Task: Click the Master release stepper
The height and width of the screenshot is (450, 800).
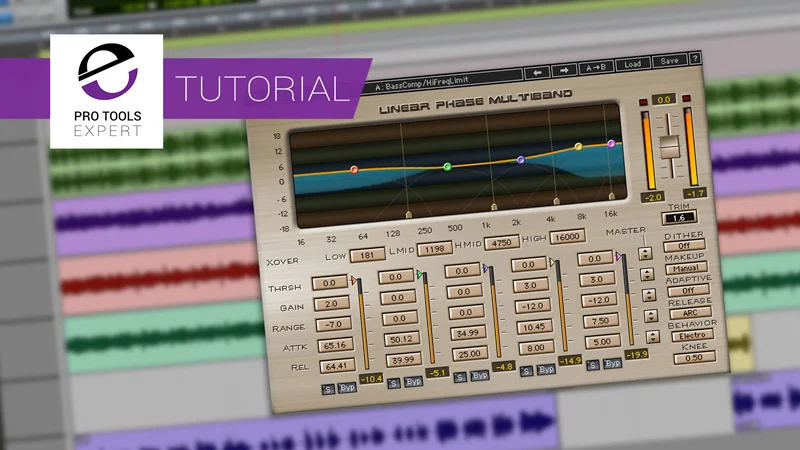Action: (653, 337)
